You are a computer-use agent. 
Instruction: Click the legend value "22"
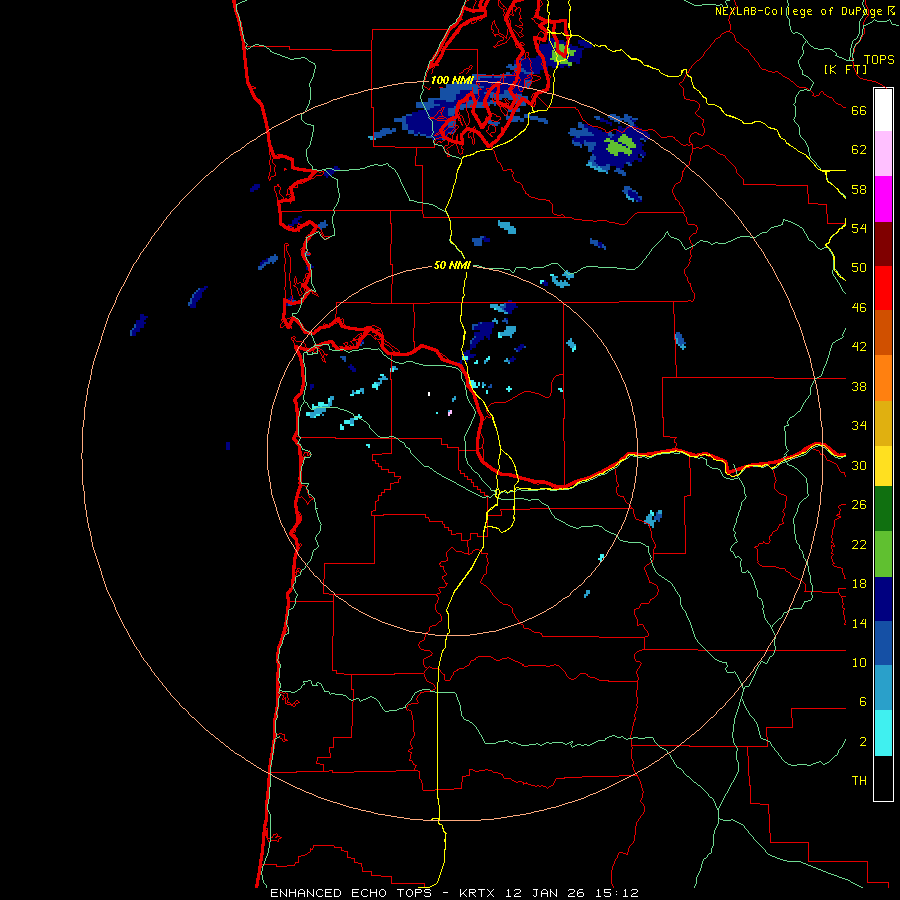click(x=859, y=544)
